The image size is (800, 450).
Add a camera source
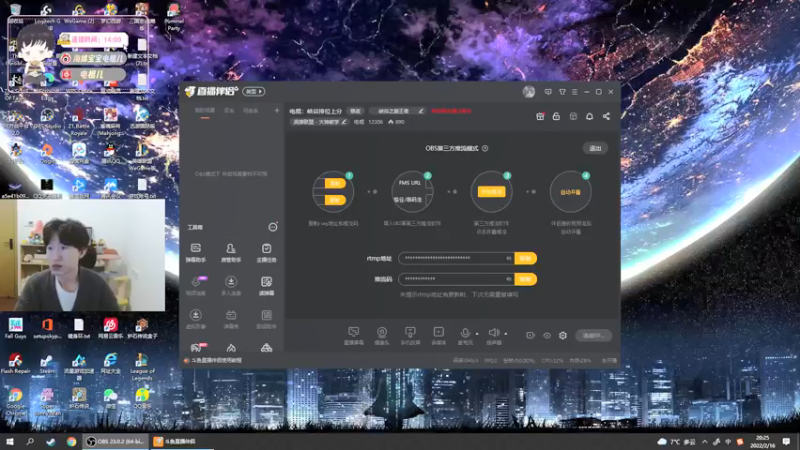[382, 335]
